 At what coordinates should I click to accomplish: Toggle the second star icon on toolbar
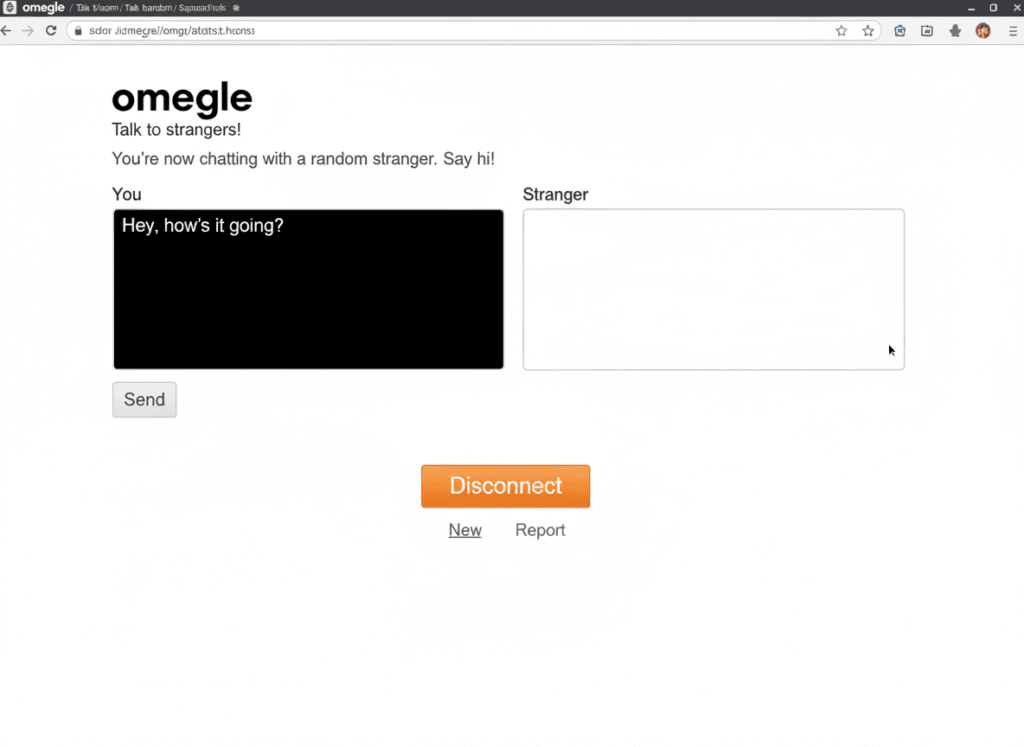868,30
